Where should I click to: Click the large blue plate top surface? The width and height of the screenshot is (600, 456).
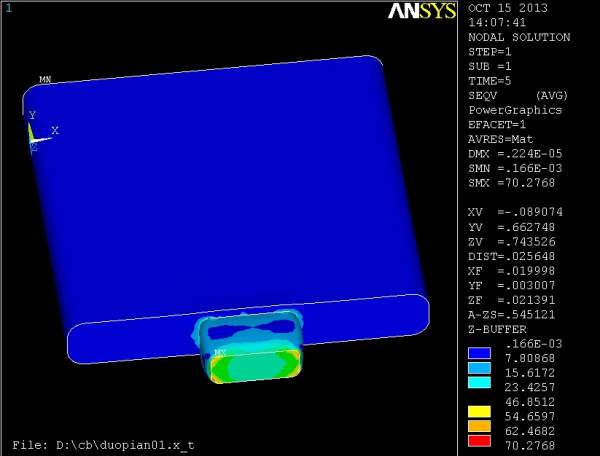point(226,191)
